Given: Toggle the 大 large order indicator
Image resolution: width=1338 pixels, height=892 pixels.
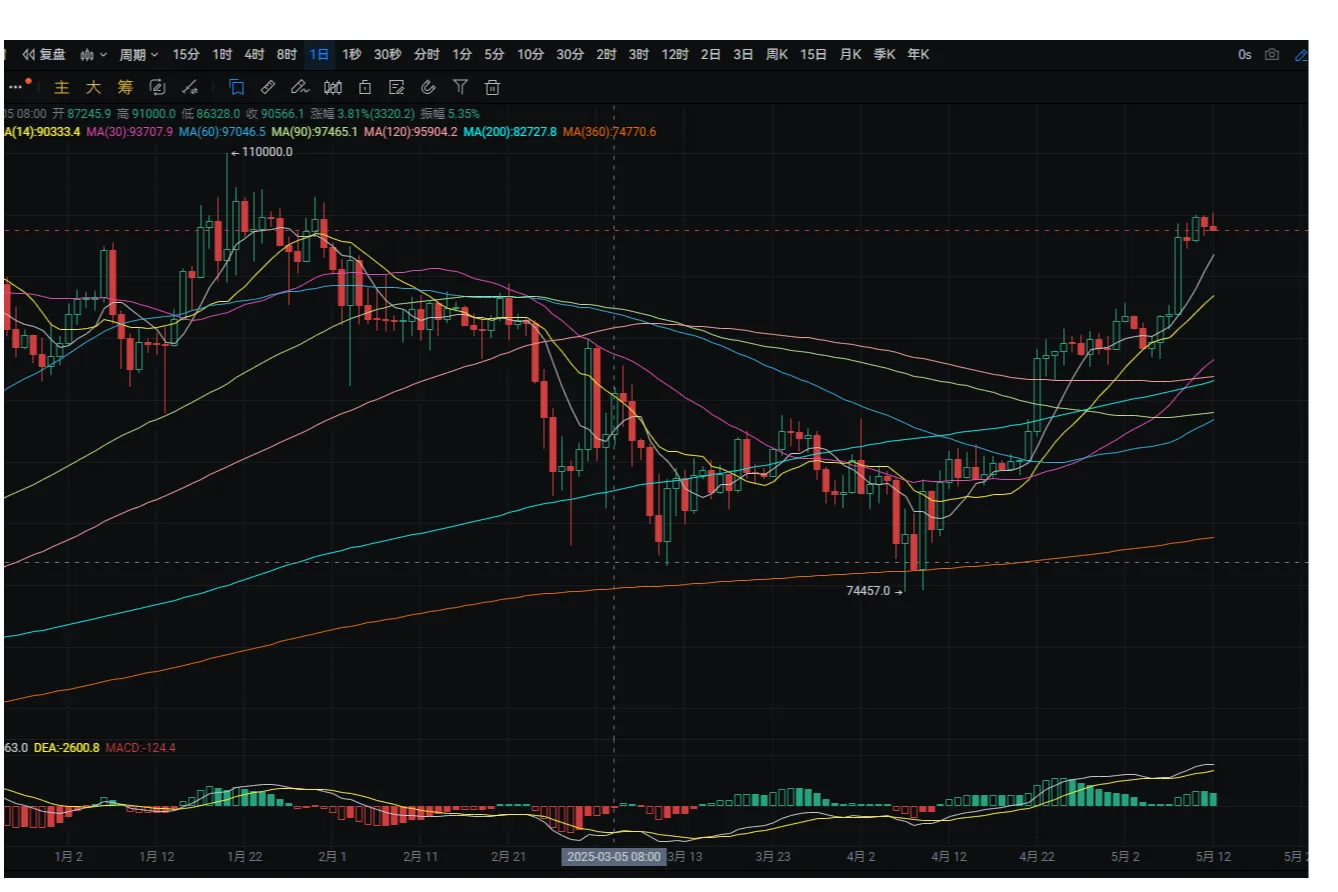Looking at the screenshot, I should pos(93,87).
